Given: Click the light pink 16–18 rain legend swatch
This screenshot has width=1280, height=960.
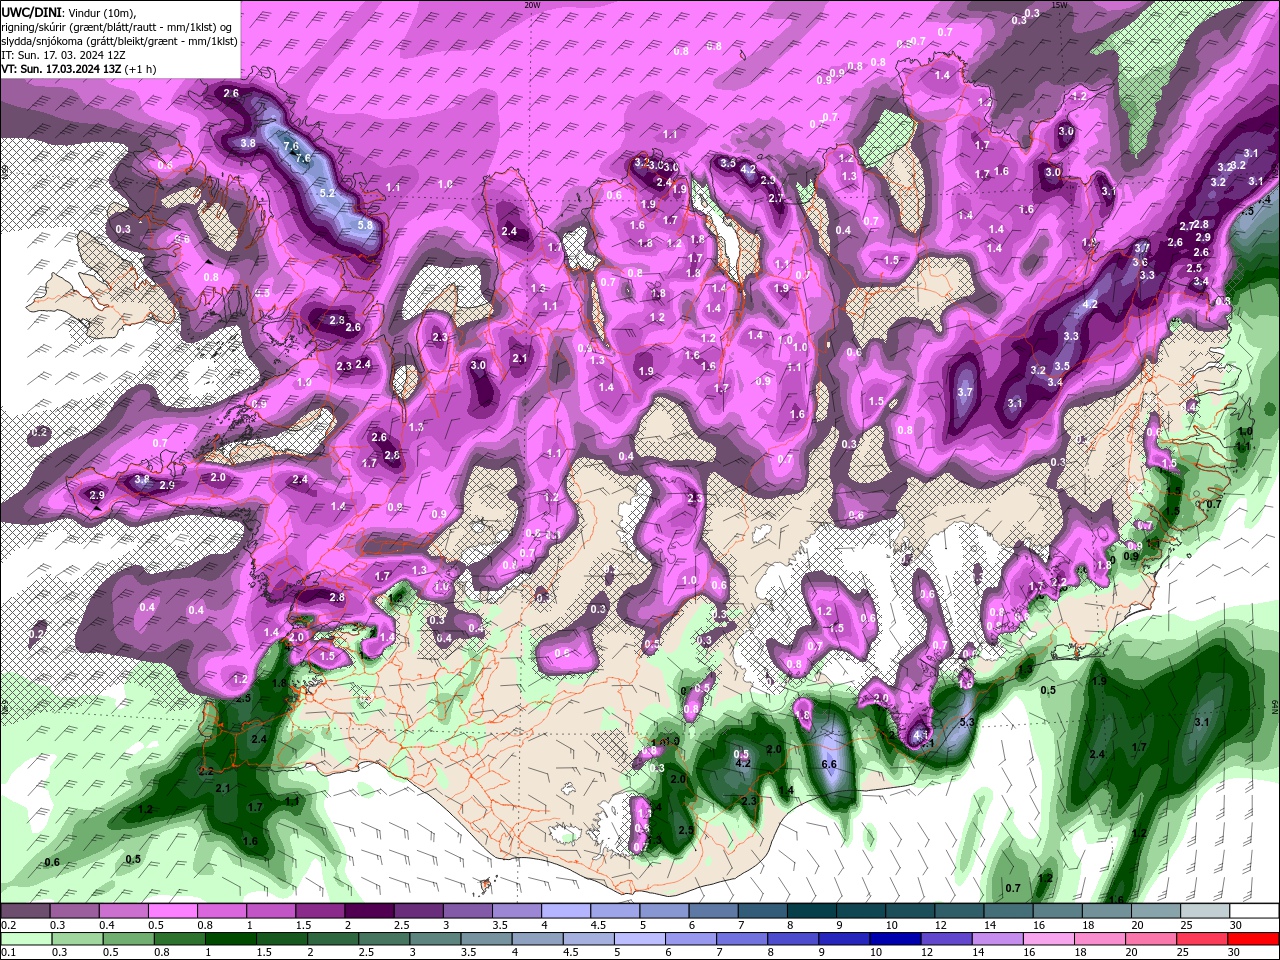Looking at the screenshot, I should point(1049,939).
